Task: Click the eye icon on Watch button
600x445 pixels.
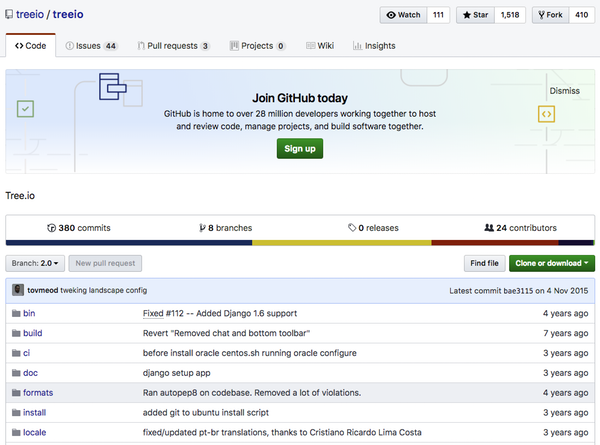Action: click(x=391, y=15)
